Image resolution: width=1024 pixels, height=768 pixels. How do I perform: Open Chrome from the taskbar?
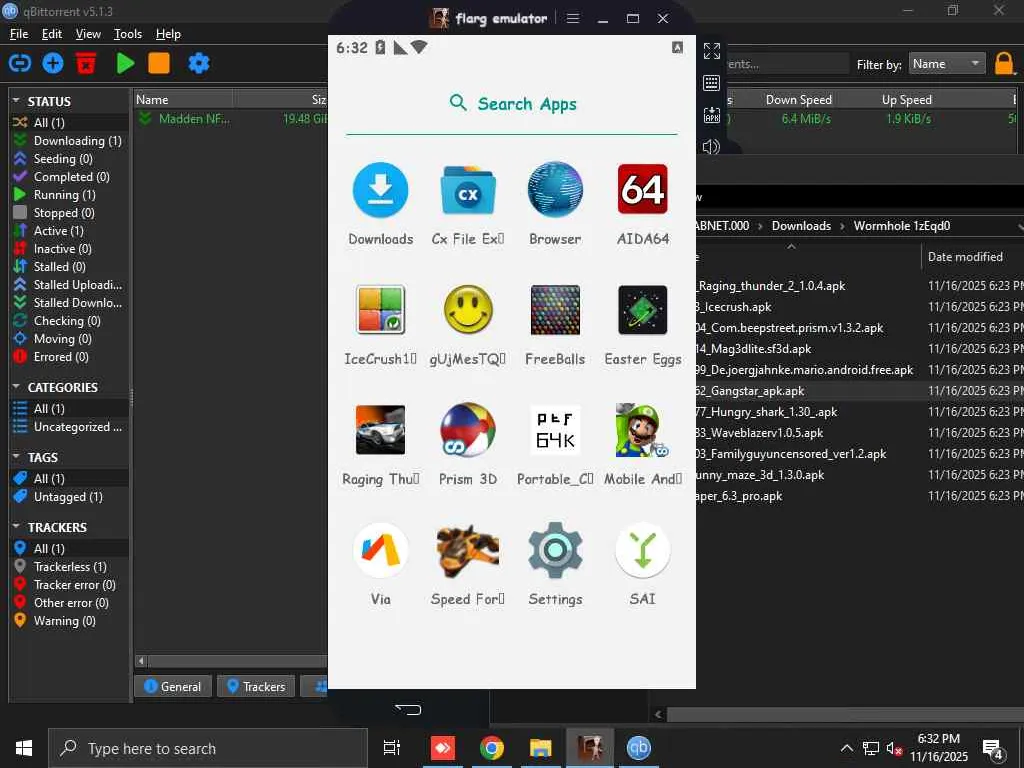click(491, 748)
